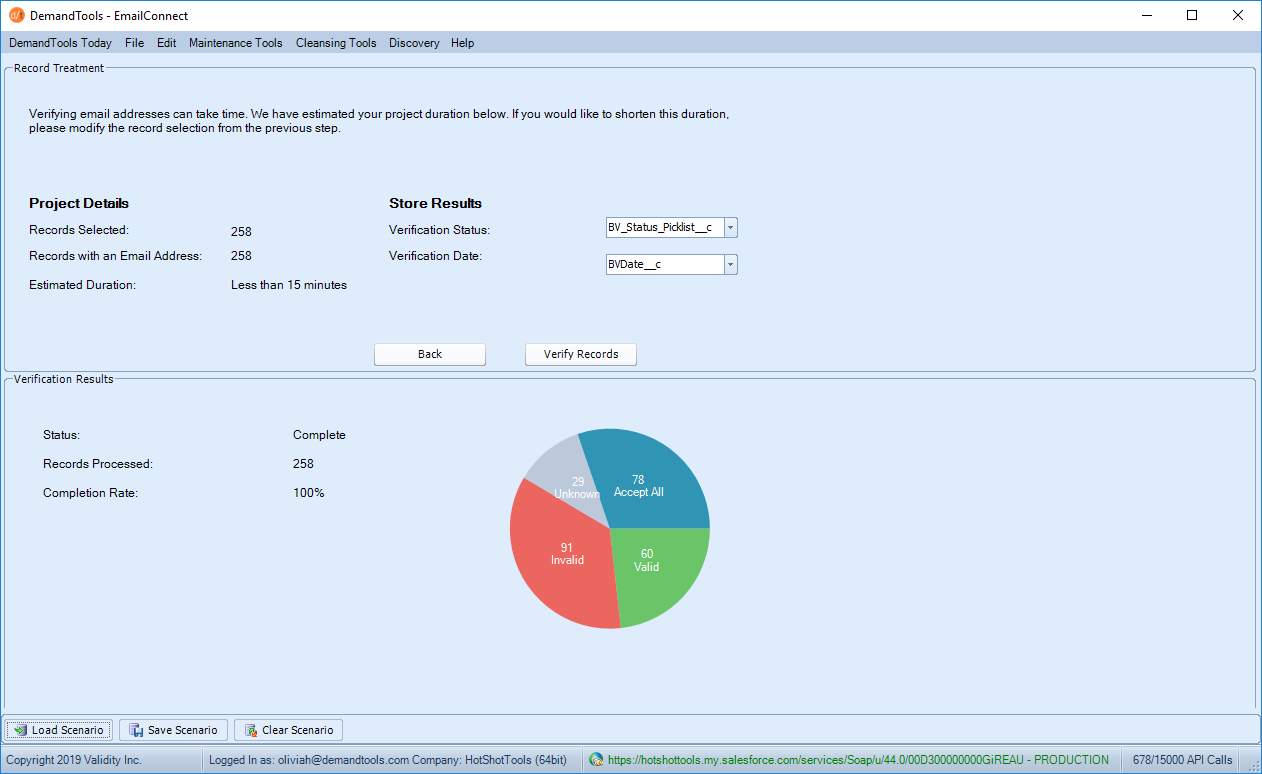
Task: Click the Records Processed label
Action: [98, 464]
